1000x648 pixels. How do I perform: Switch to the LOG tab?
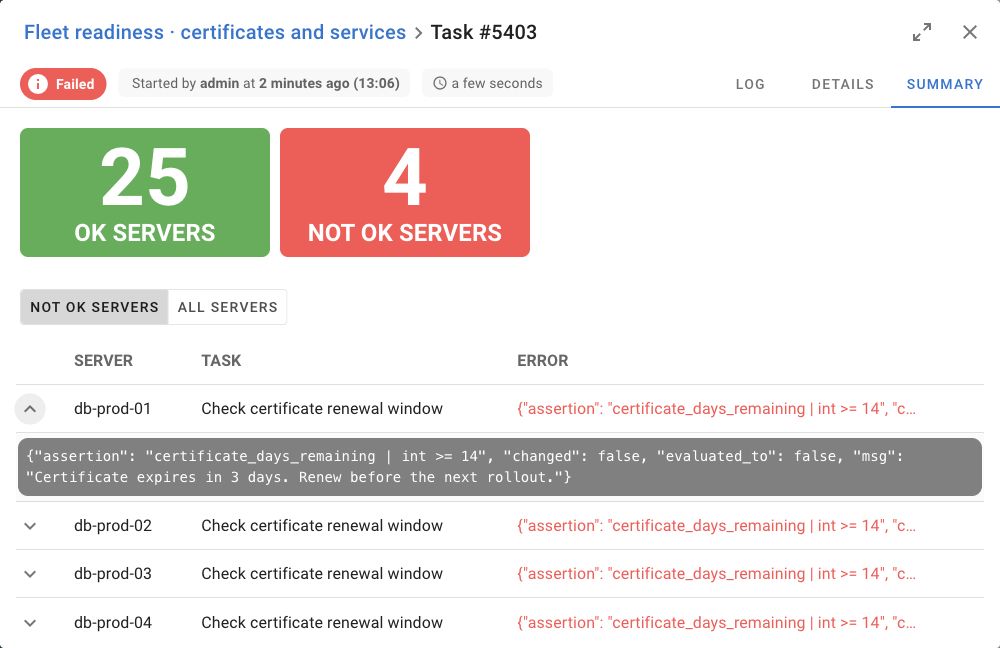click(750, 84)
